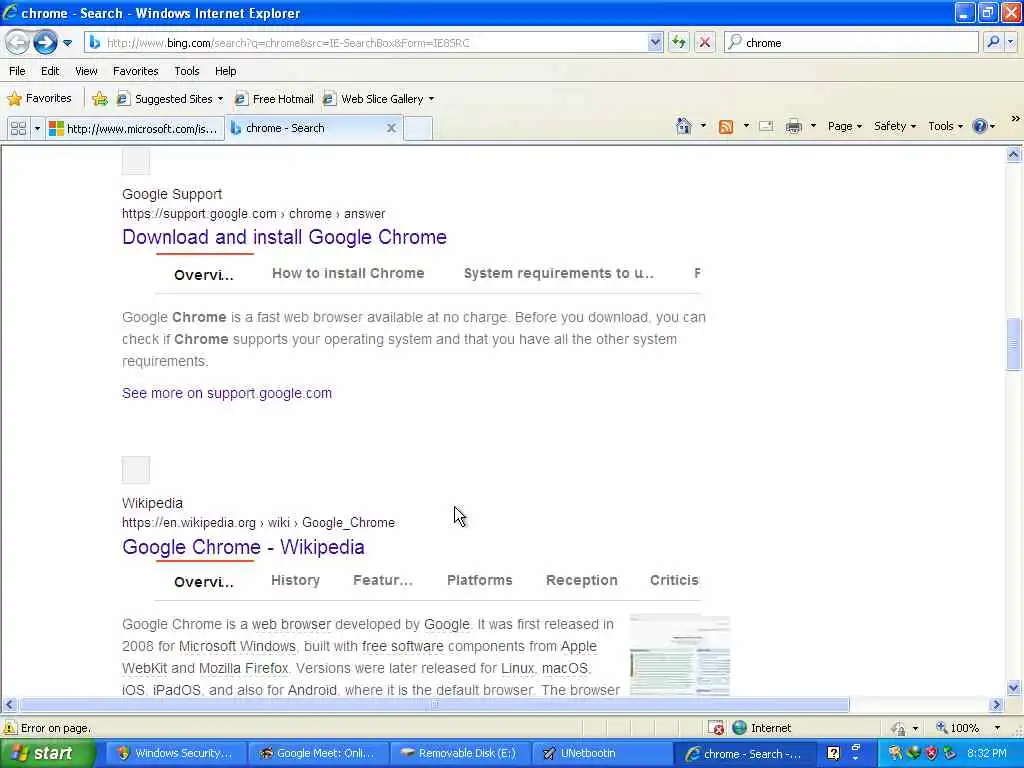Viewport: 1024px width, 768px height.
Task: Switch to UNetbootin taskbar window
Action: pos(602,754)
